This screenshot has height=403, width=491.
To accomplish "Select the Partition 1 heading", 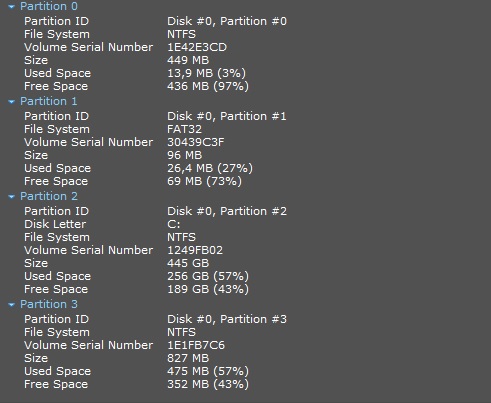I will pos(49,101).
